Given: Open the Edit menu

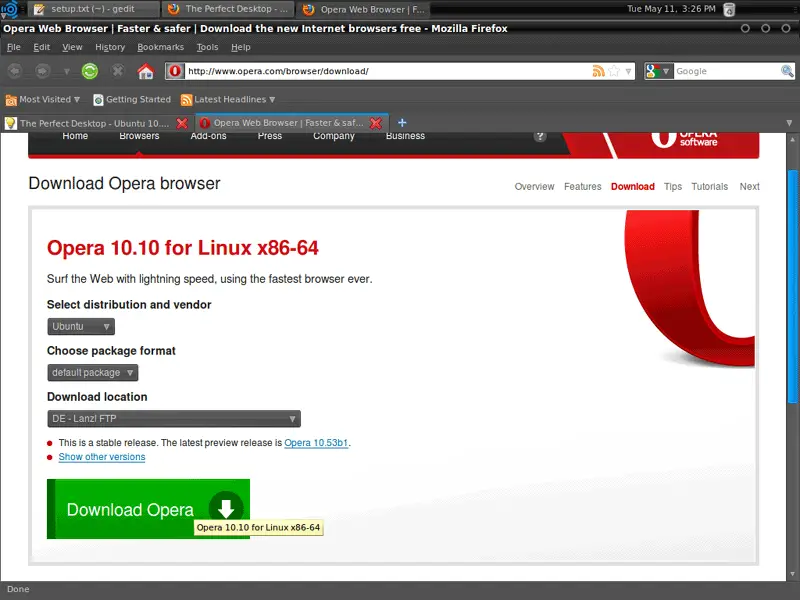Looking at the screenshot, I should pos(41,47).
